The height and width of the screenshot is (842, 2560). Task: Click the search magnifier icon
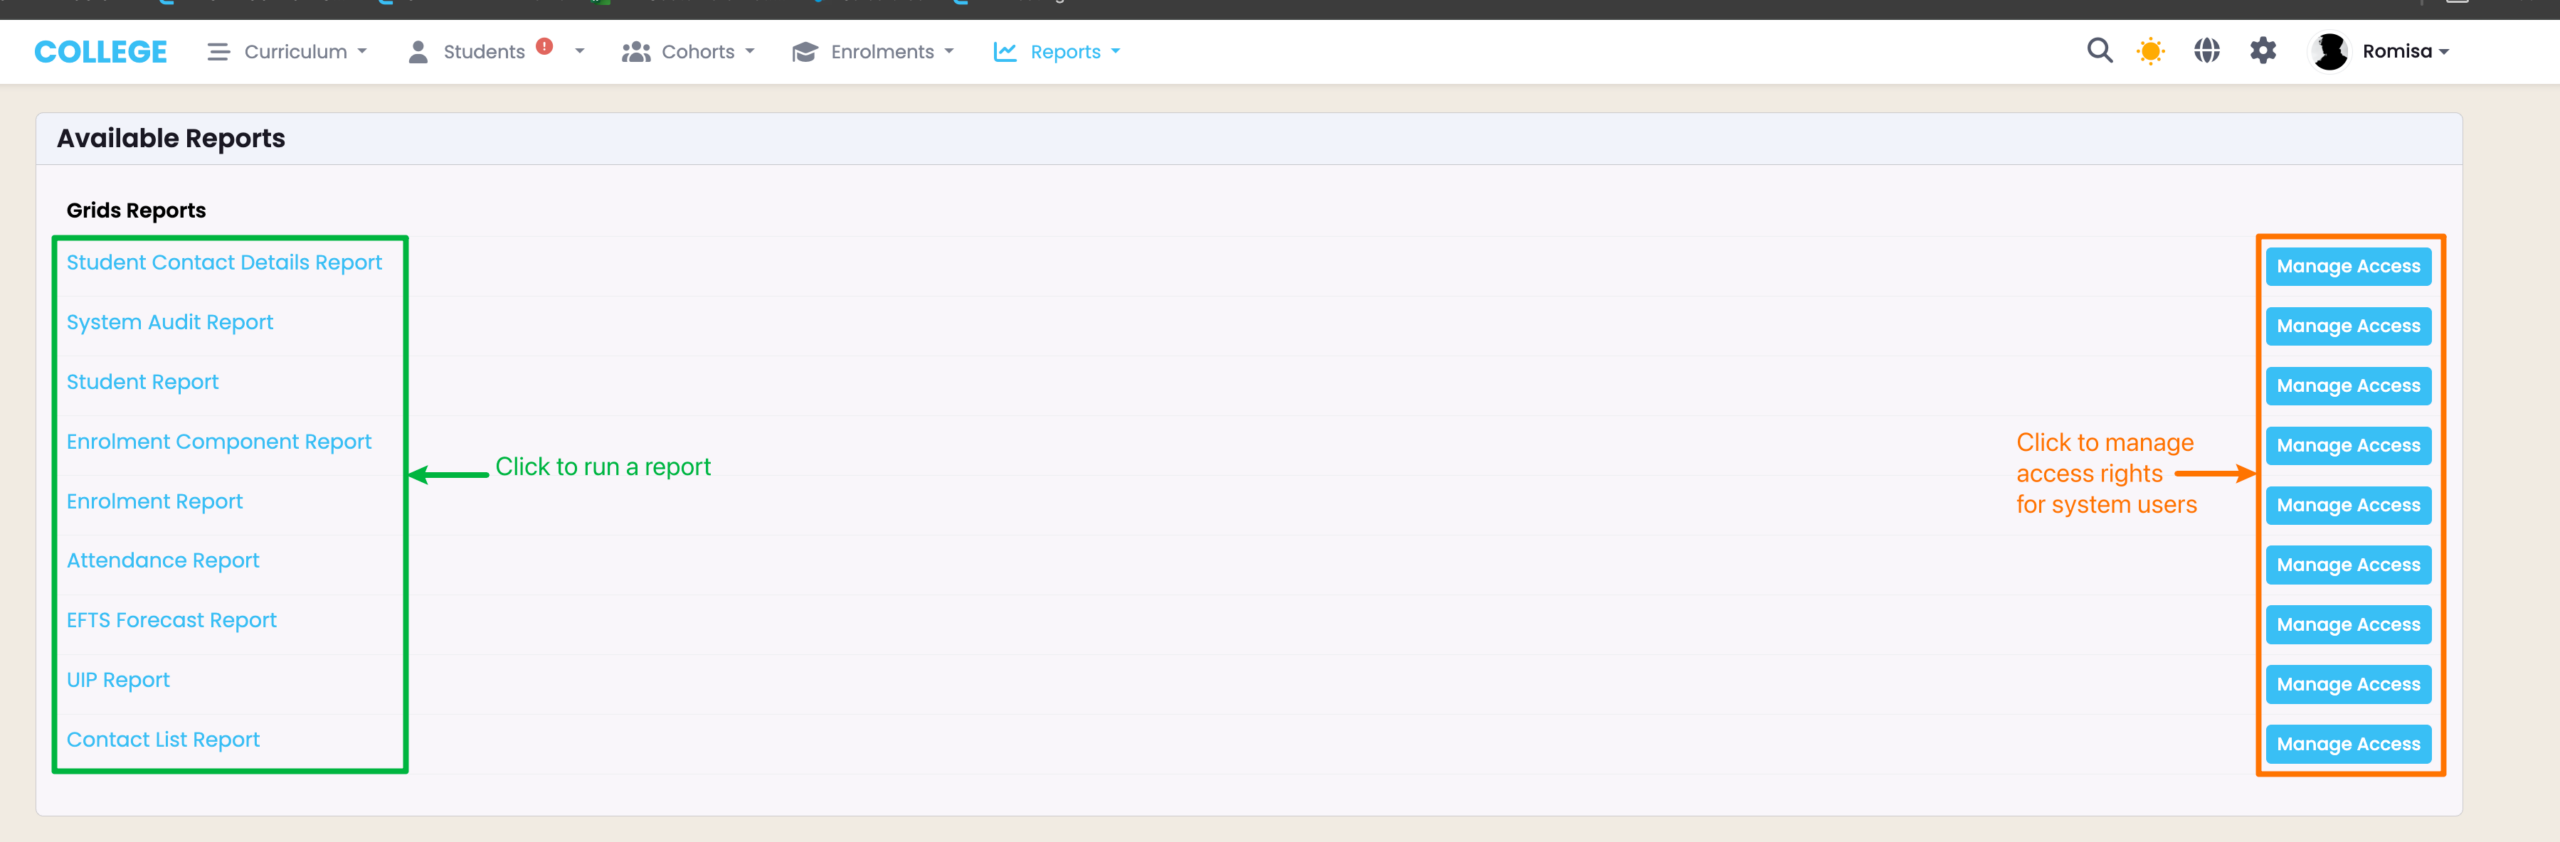[x=2099, y=51]
